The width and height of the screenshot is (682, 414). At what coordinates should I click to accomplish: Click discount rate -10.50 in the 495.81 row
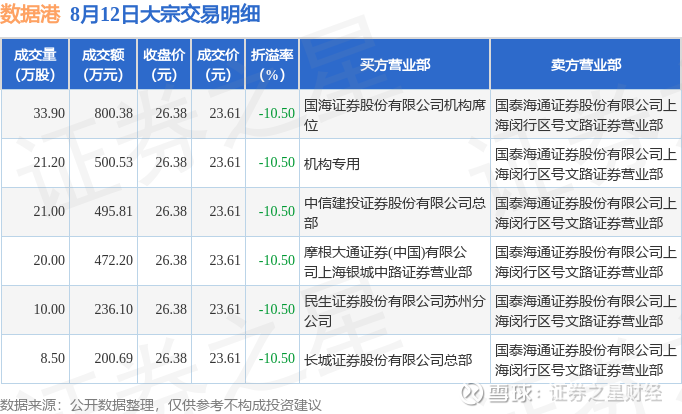click(x=277, y=212)
